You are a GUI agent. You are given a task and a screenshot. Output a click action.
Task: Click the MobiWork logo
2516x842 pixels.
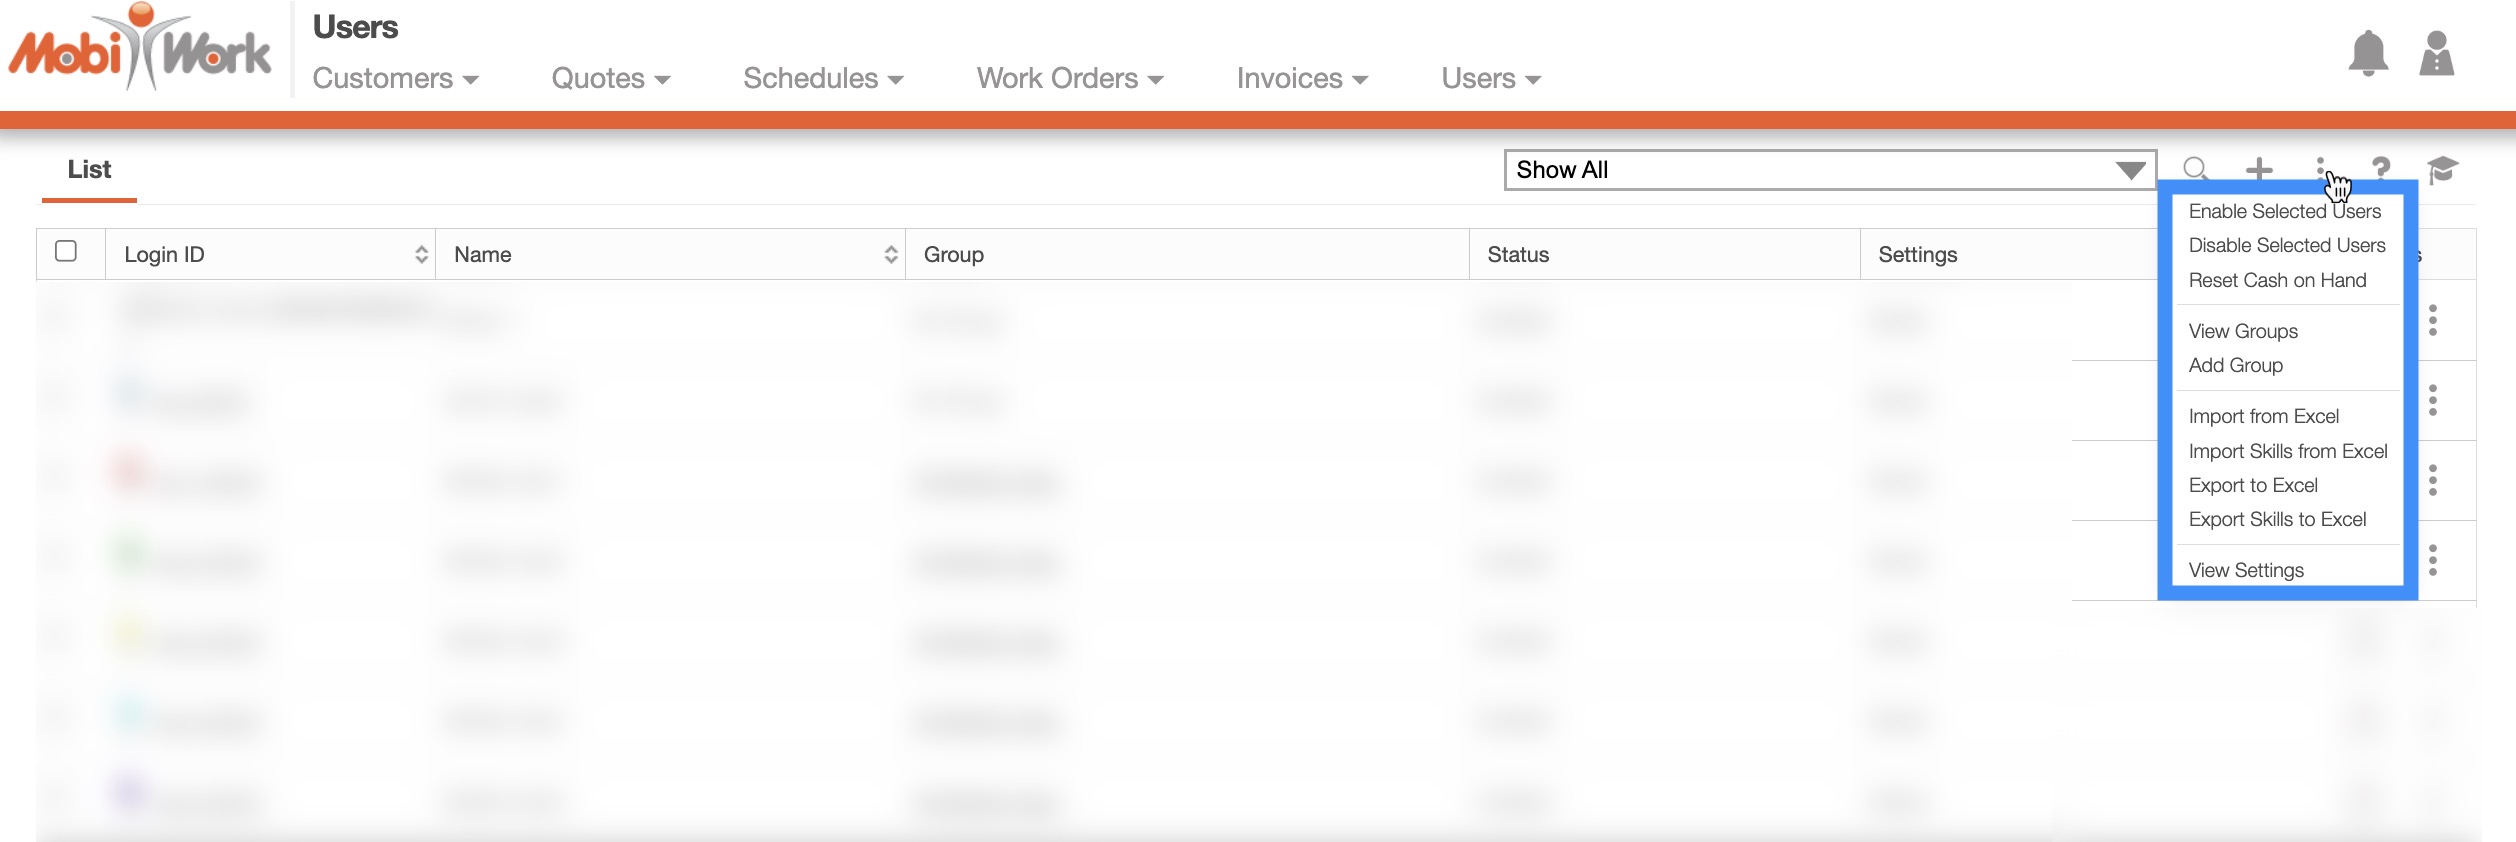coord(140,50)
